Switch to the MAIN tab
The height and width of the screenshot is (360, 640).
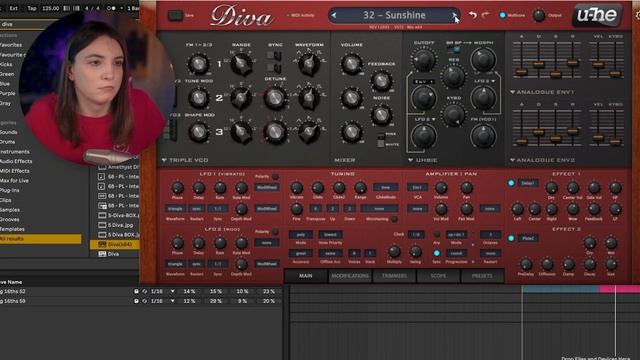click(x=306, y=276)
